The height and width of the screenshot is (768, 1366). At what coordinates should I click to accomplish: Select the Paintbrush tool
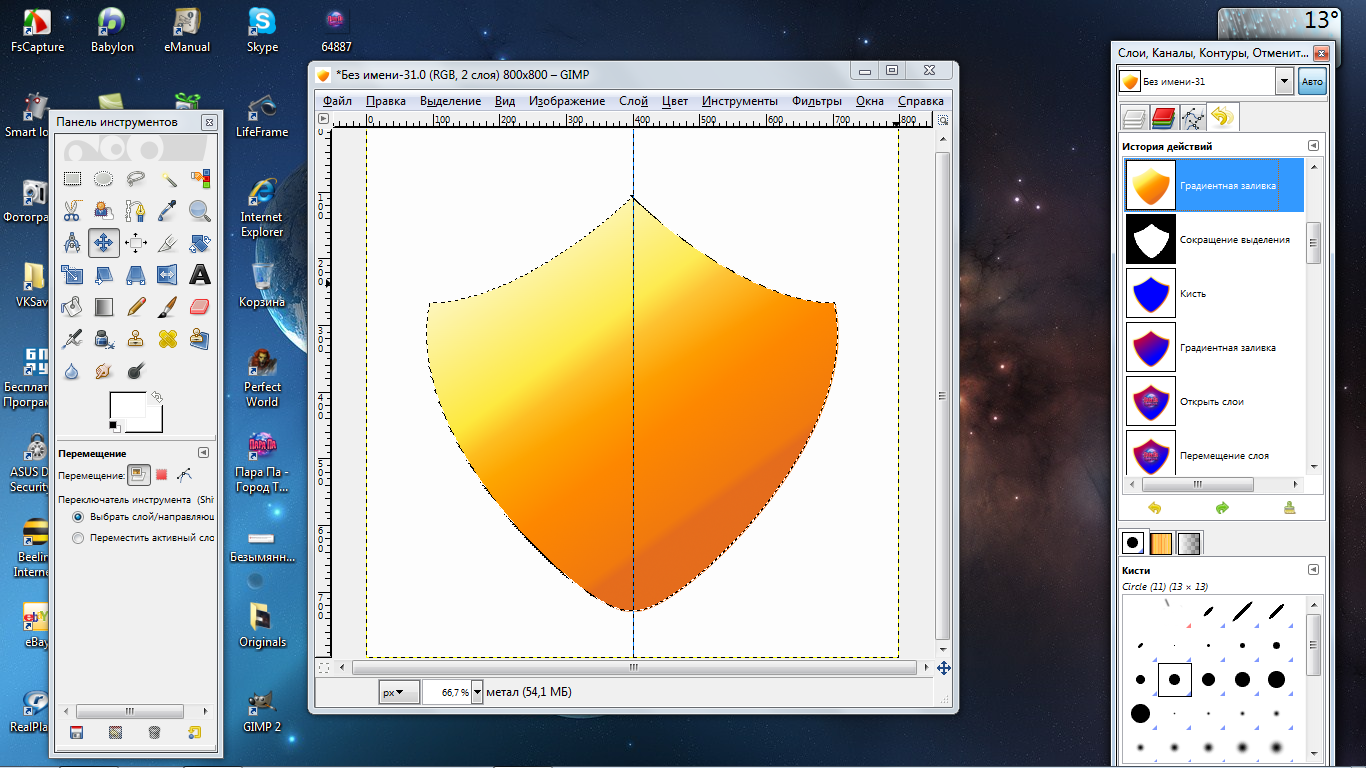pyautogui.click(x=168, y=306)
